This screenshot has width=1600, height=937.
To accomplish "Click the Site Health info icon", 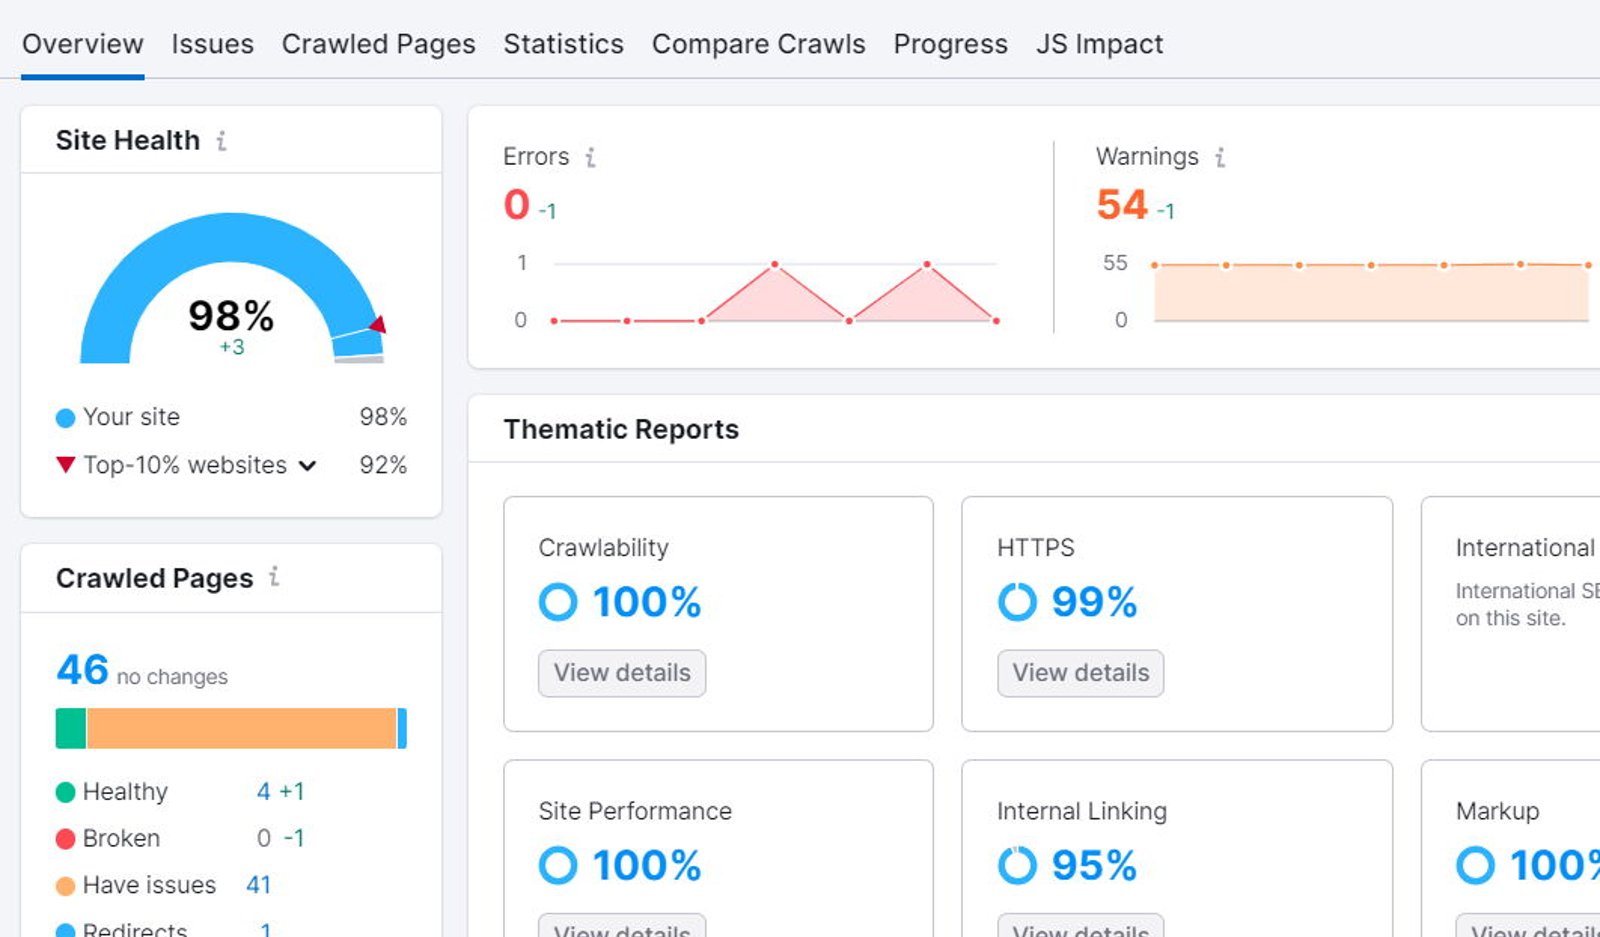I will pos(221,141).
